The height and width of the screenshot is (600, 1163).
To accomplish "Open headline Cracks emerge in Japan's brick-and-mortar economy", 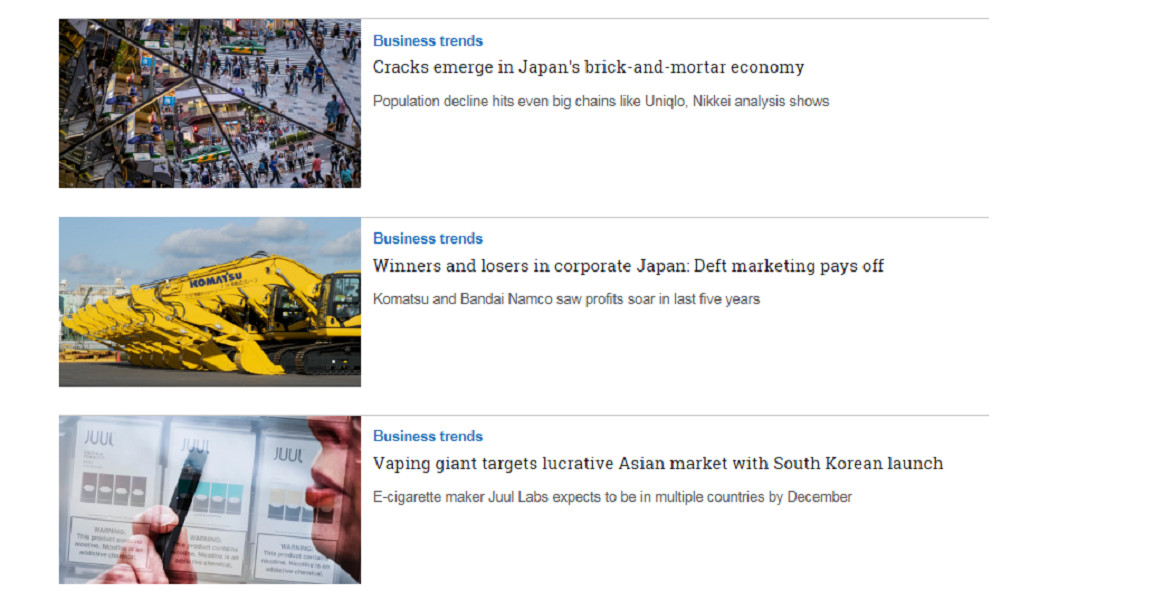I will [588, 67].
